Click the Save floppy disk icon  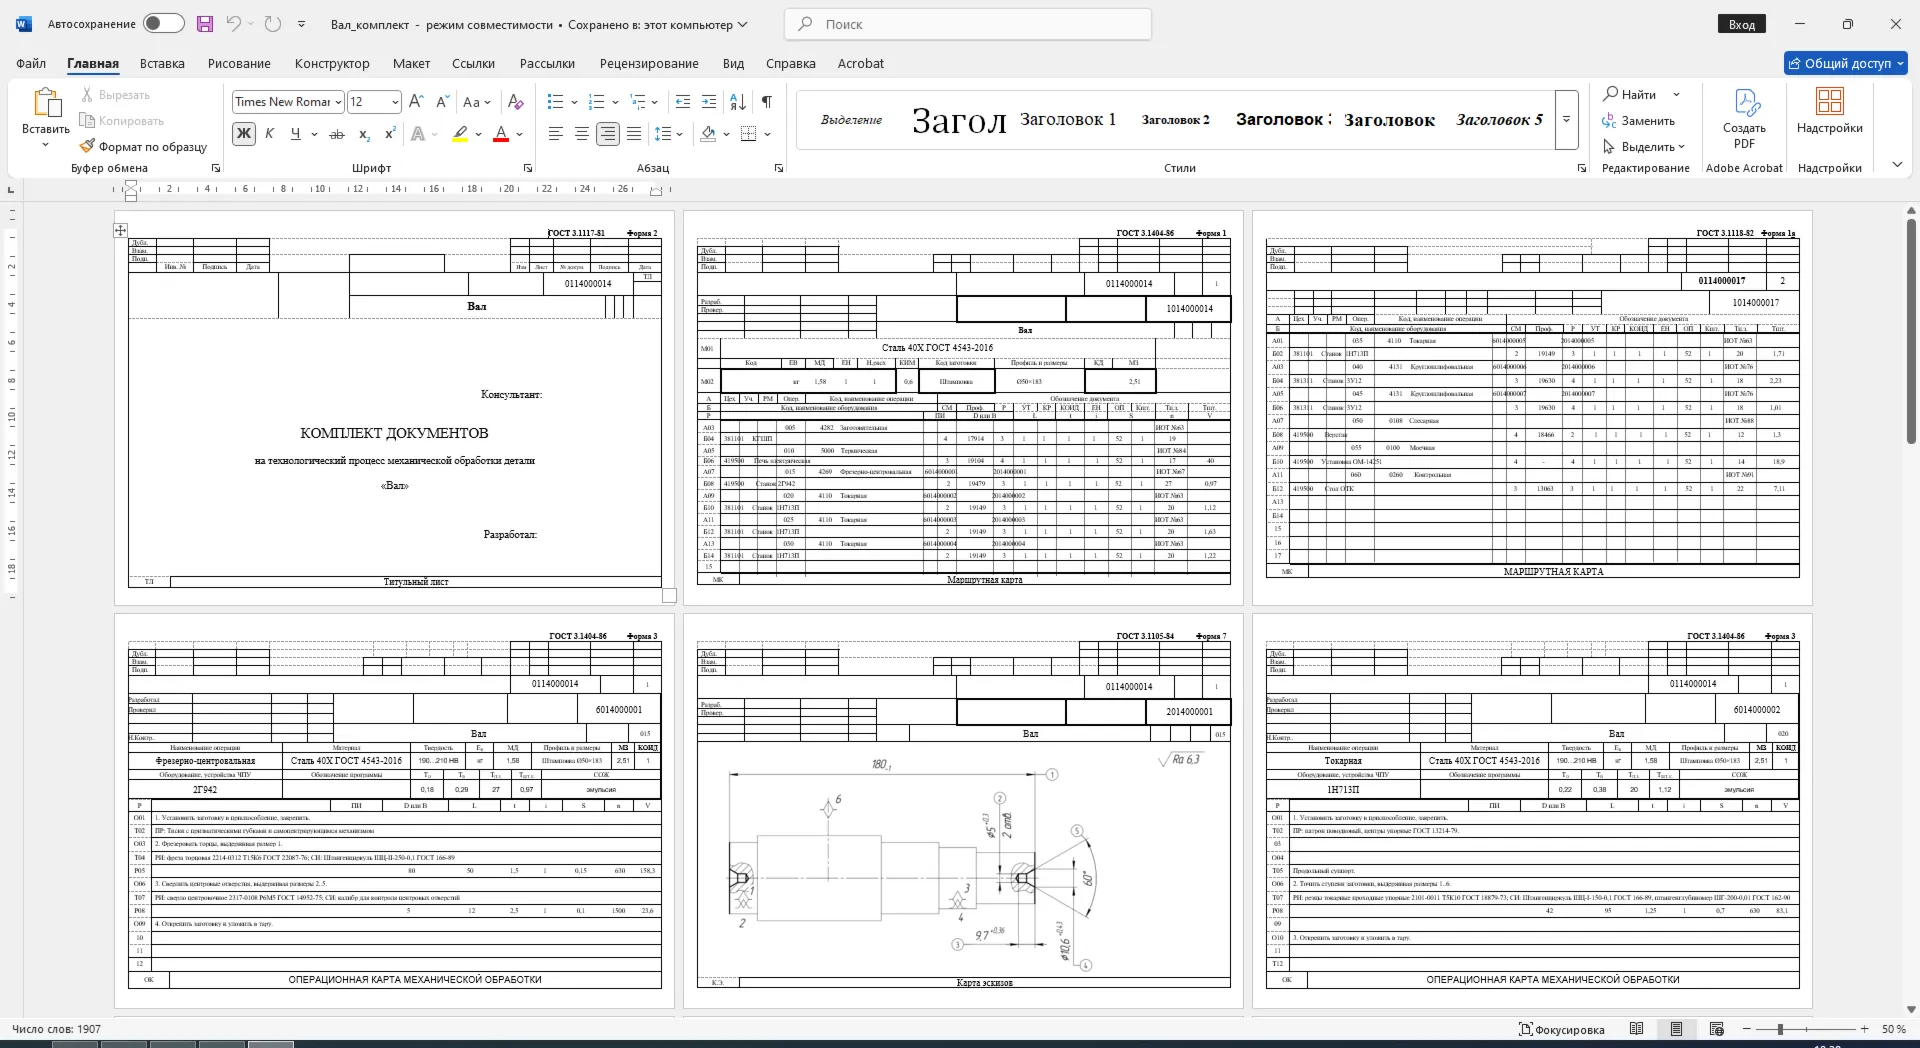coord(205,24)
